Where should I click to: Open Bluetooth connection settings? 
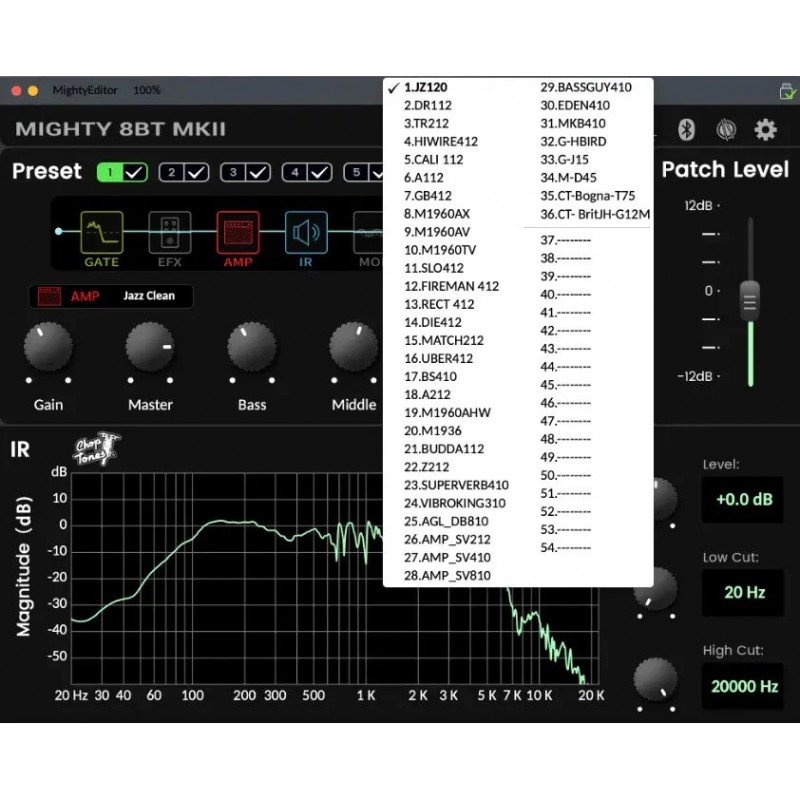(685, 129)
